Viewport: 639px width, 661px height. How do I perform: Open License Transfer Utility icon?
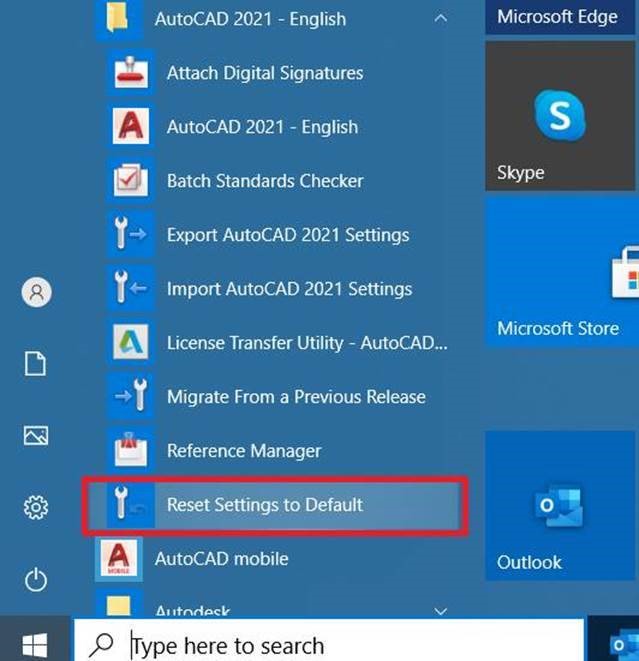point(129,343)
